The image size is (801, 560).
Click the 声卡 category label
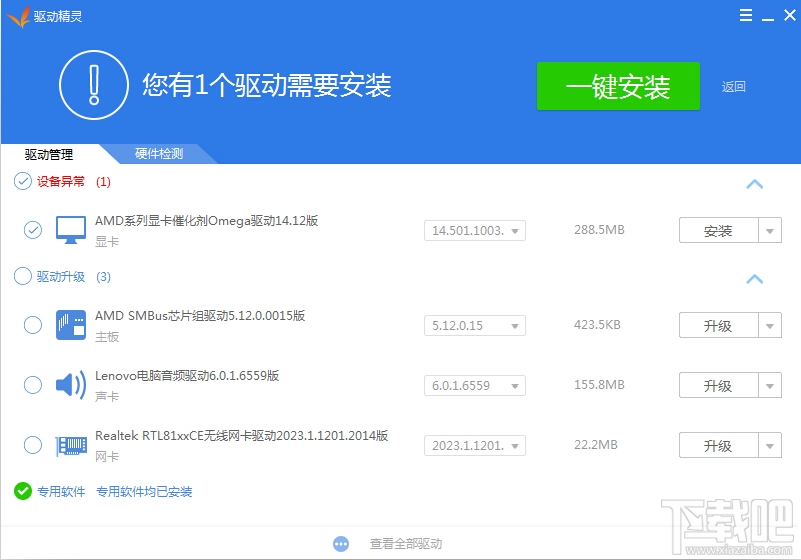(x=107, y=396)
